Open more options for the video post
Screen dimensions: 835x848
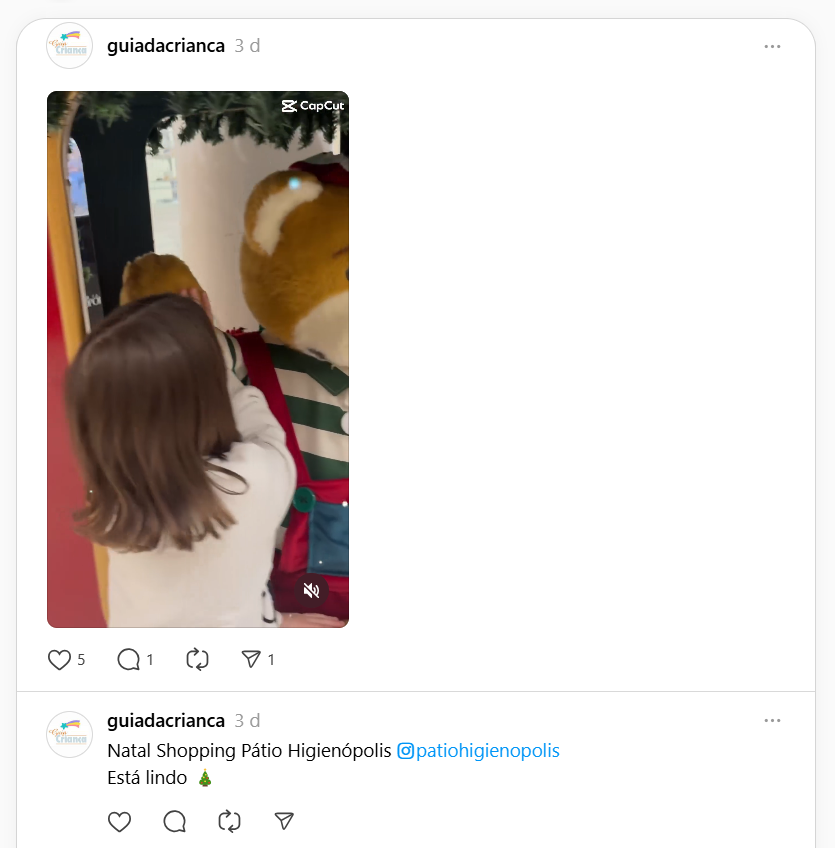point(772,47)
